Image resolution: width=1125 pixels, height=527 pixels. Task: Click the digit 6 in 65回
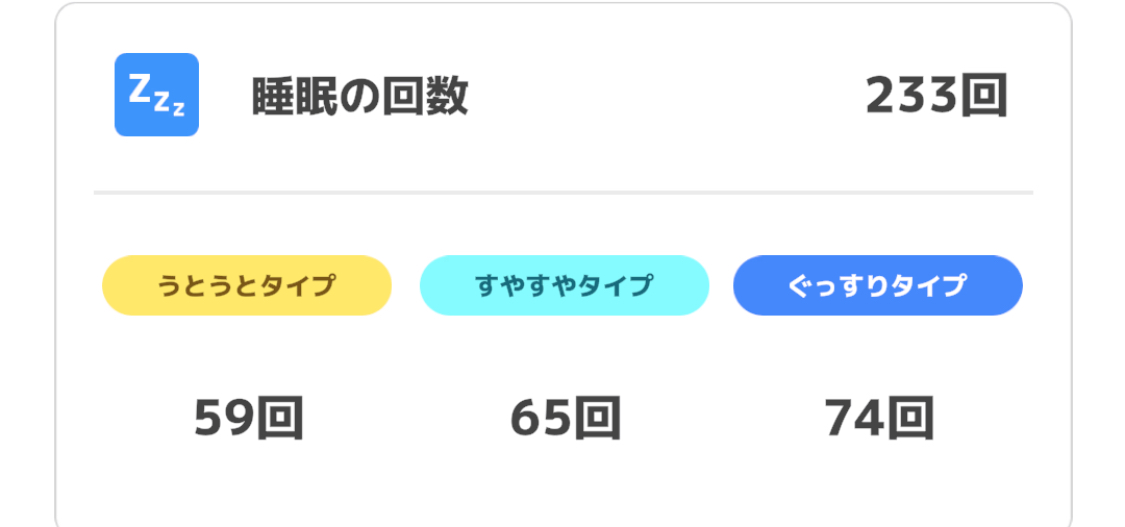(524, 419)
